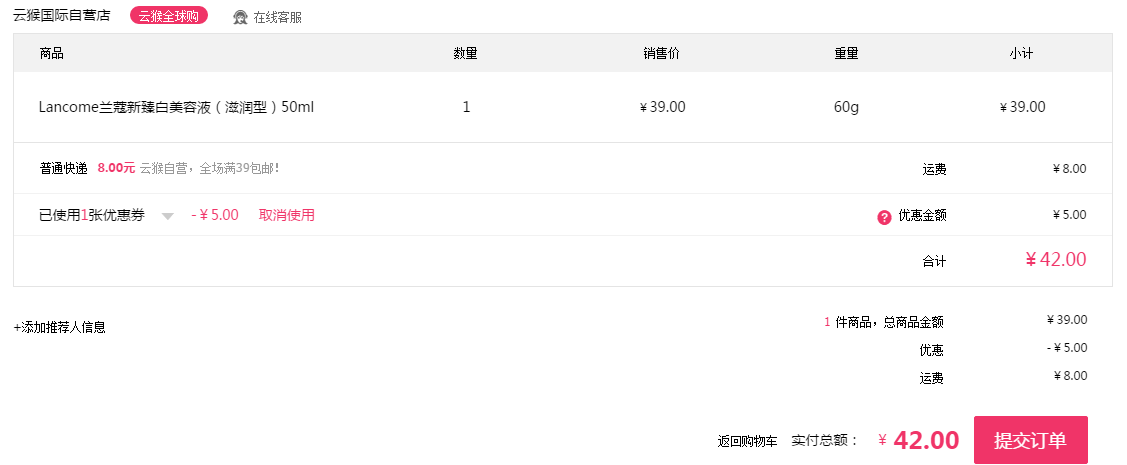Open the Lancome 兰蔻新臻白美容液 product link
The image size is (1127, 465).
tap(176, 107)
